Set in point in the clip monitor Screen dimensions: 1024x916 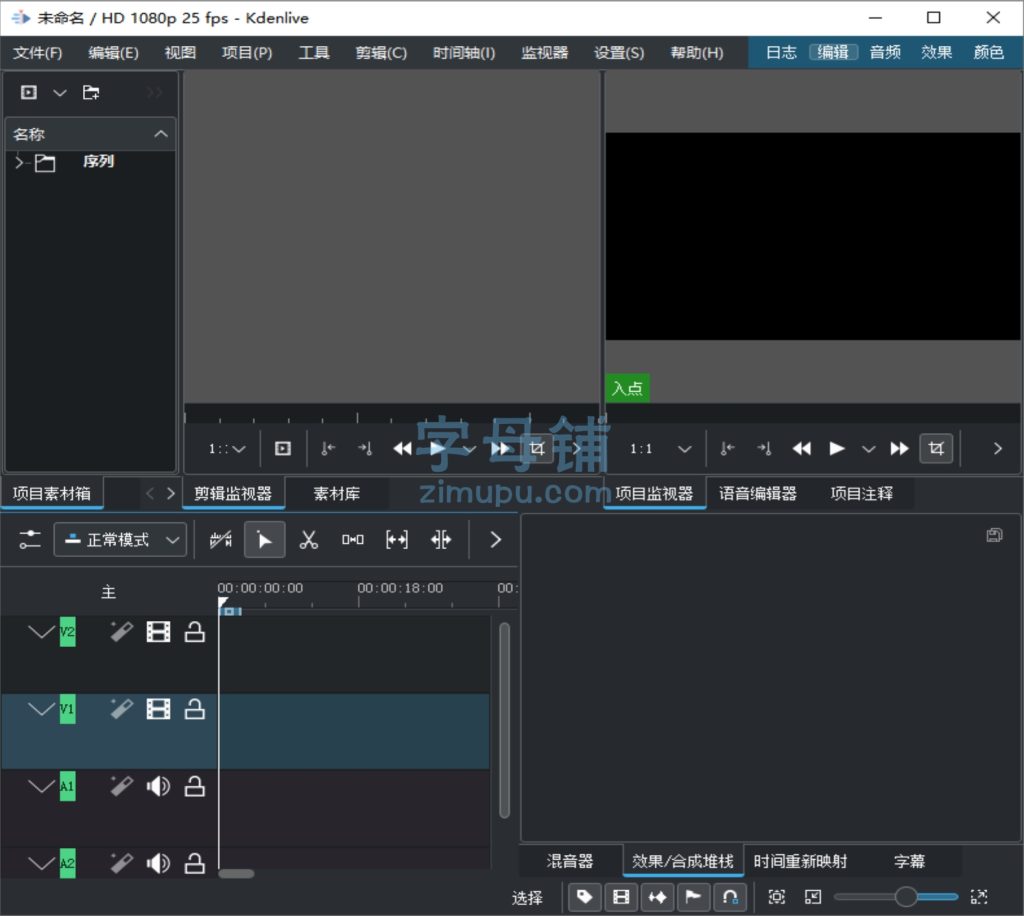tap(328, 449)
